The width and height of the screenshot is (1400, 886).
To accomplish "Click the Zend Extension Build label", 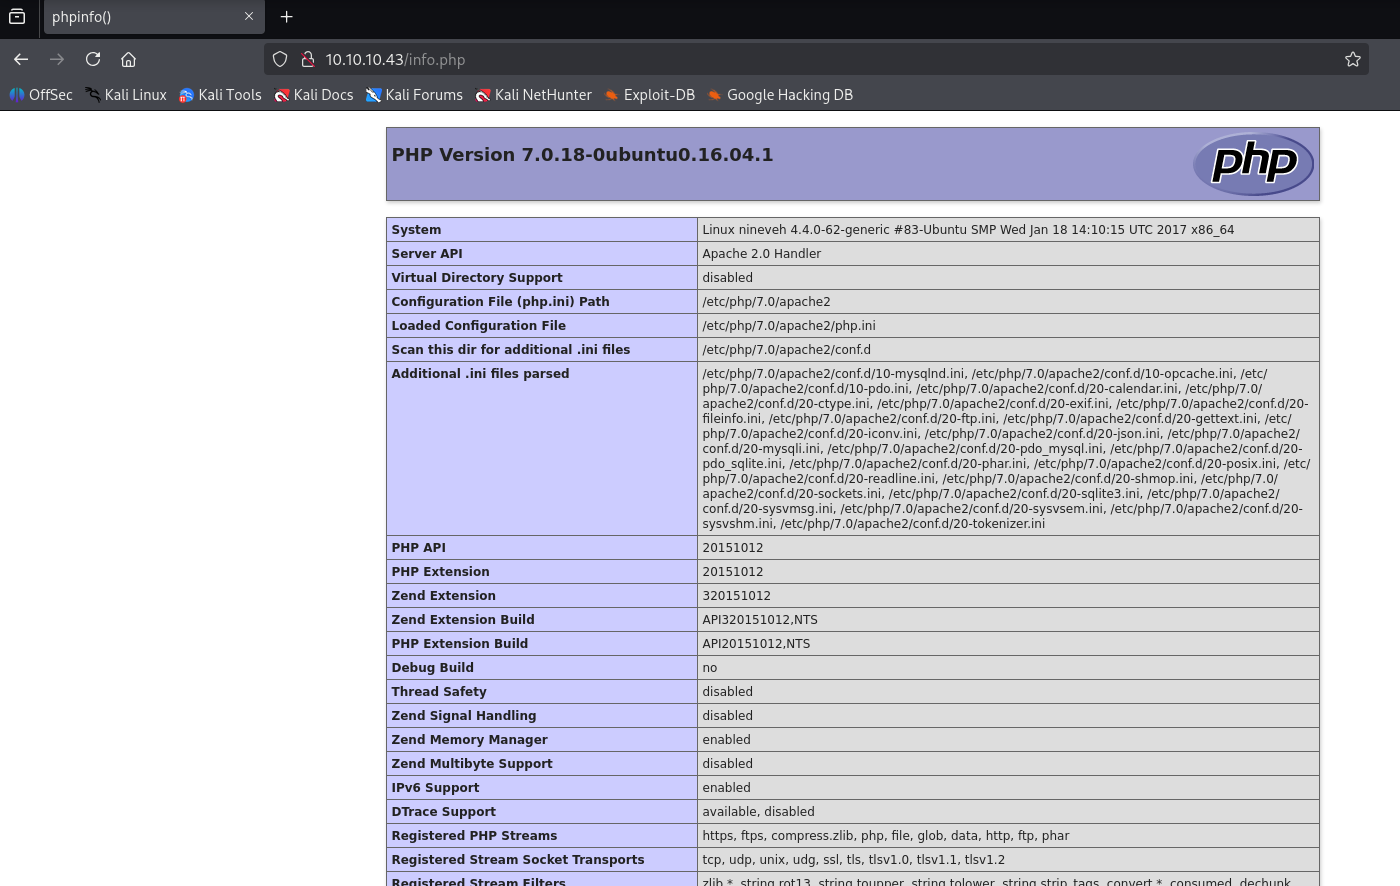I will coord(463,620).
